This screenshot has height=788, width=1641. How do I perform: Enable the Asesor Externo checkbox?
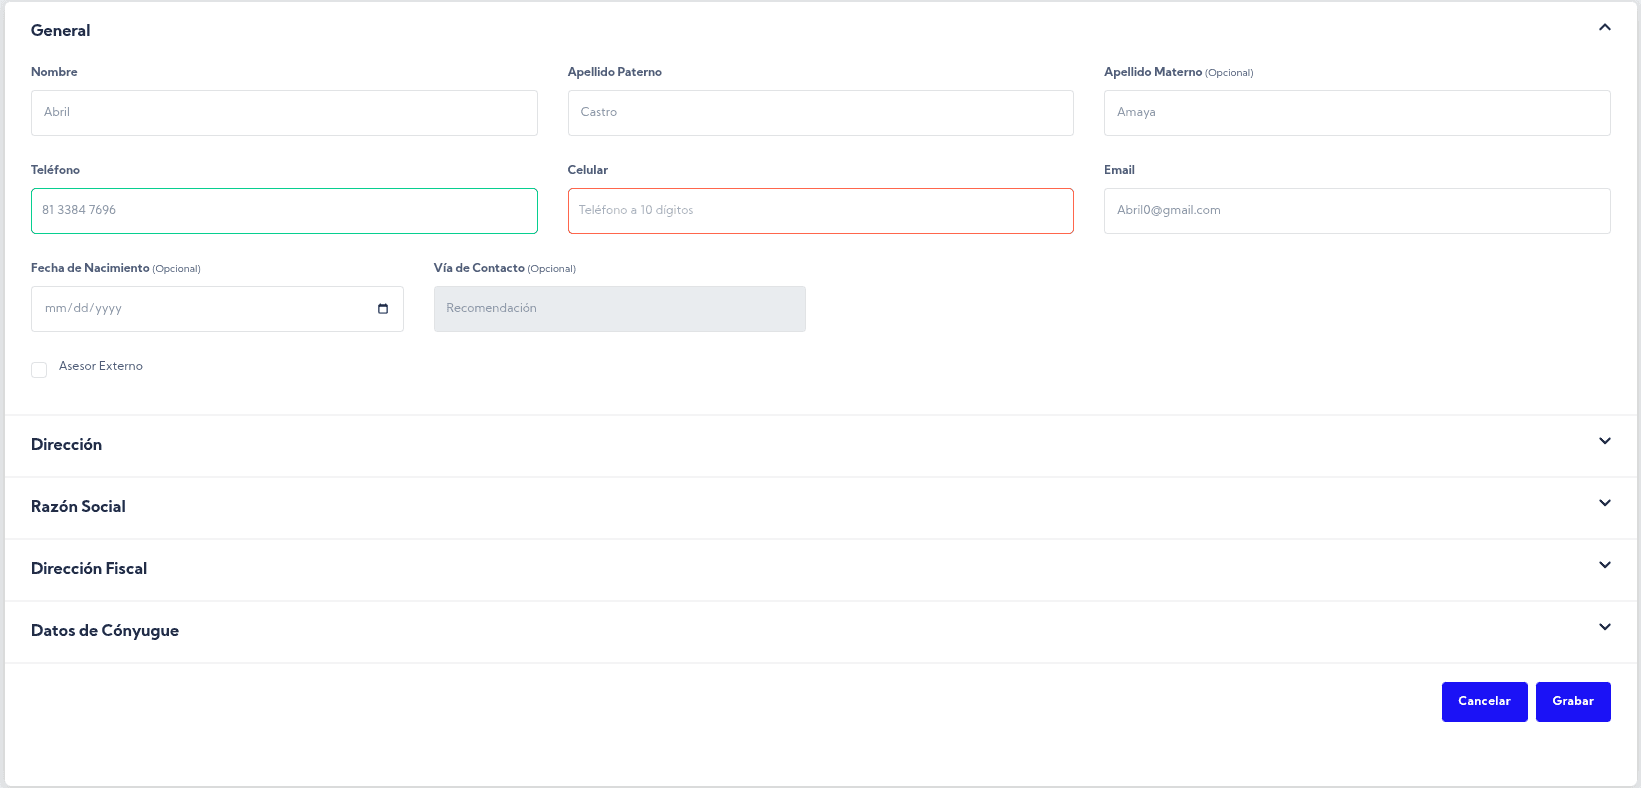click(39, 370)
